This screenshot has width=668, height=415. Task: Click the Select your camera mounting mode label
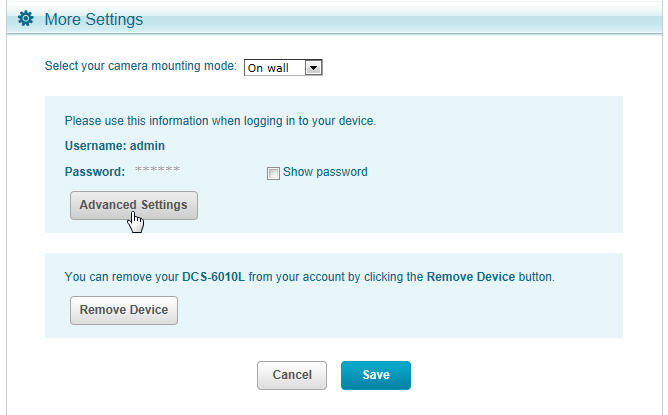(x=140, y=67)
